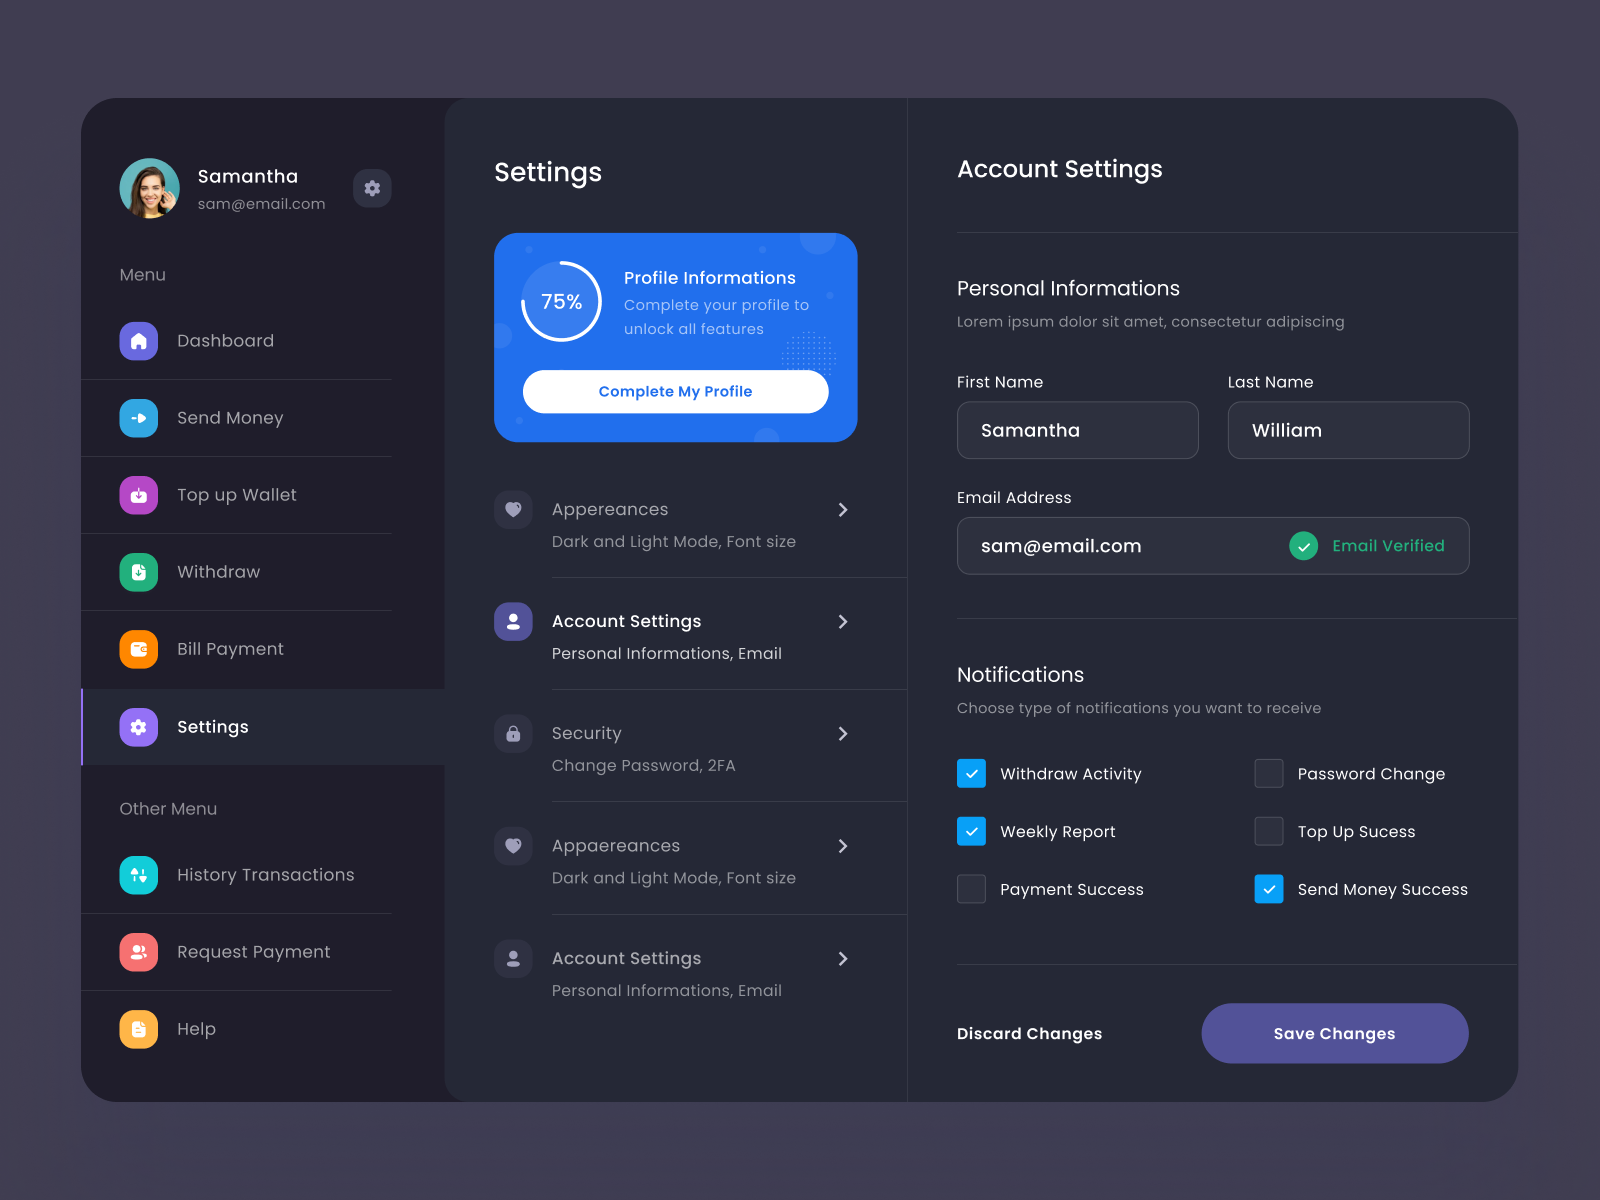Expand the Appaereances chevron arrow
Viewport: 1600px width, 1200px height.
843,846
